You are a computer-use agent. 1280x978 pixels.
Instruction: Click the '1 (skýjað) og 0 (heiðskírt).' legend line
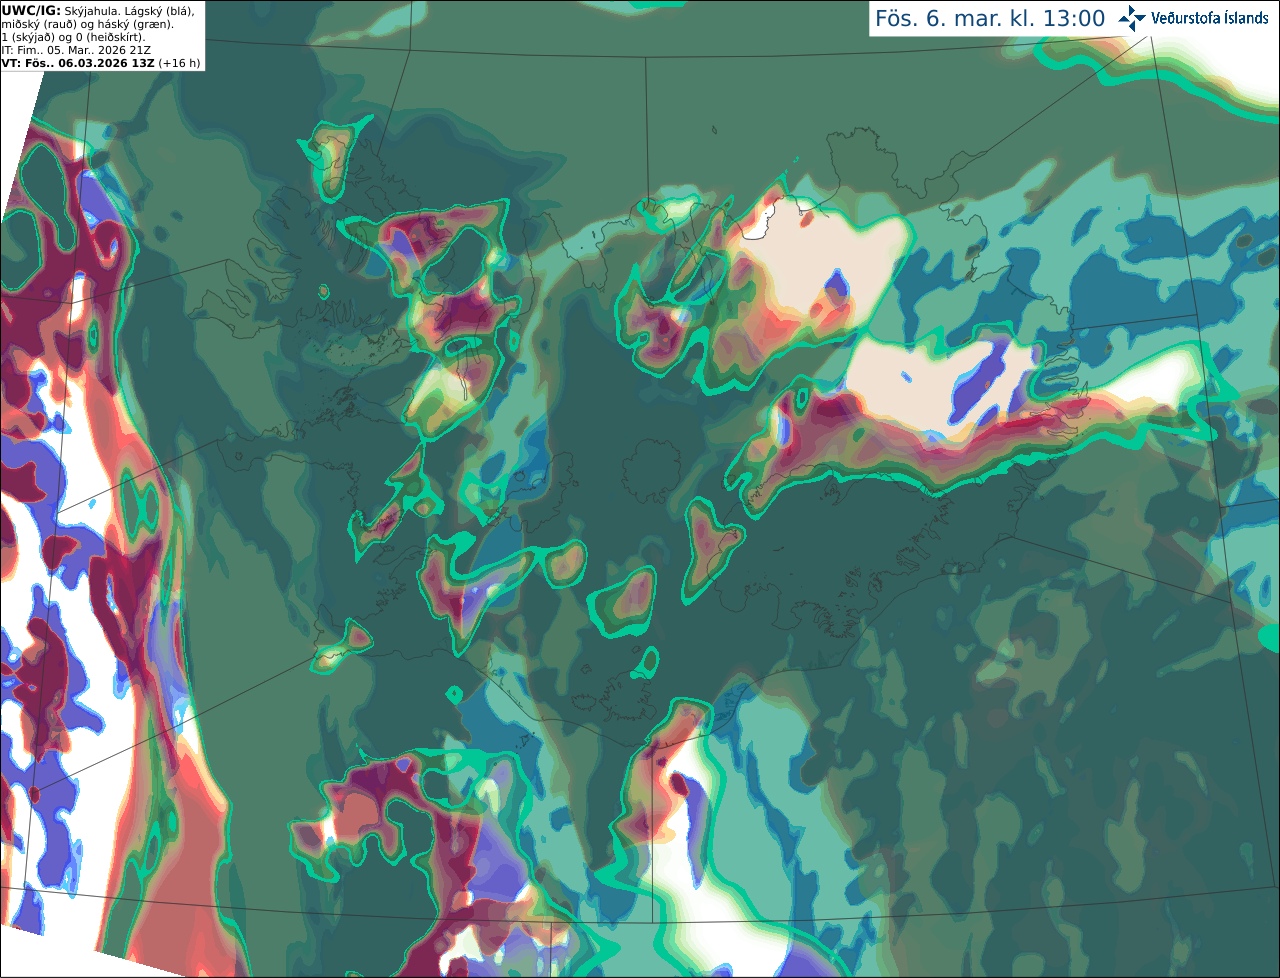pyautogui.click(x=74, y=37)
